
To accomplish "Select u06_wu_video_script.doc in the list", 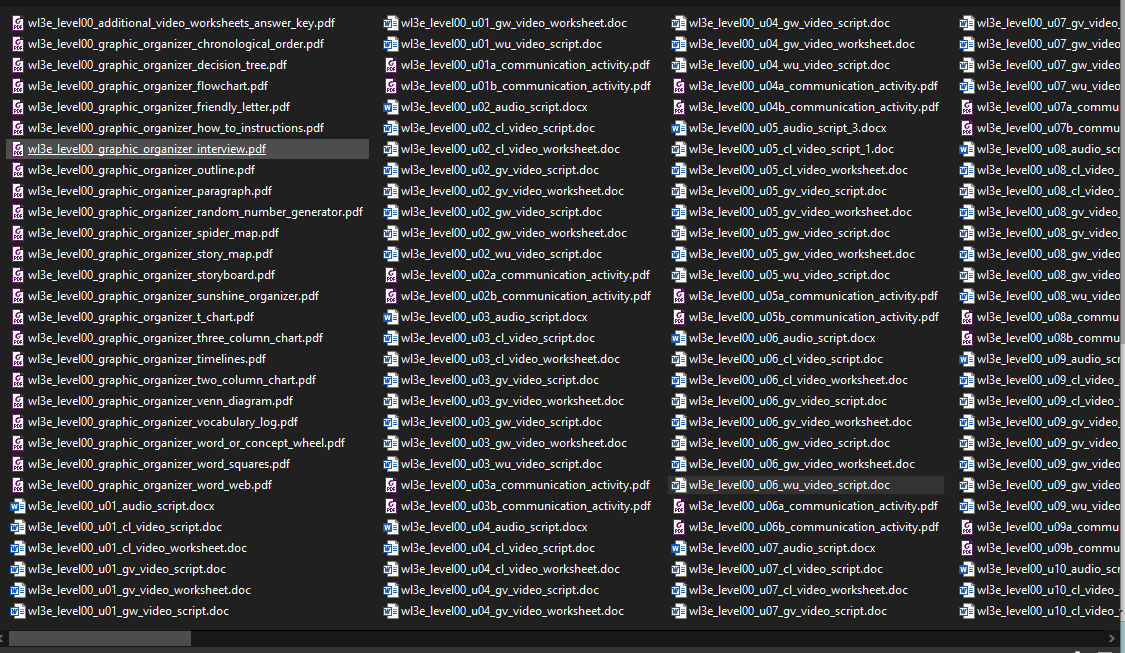I will pyautogui.click(x=789, y=485).
